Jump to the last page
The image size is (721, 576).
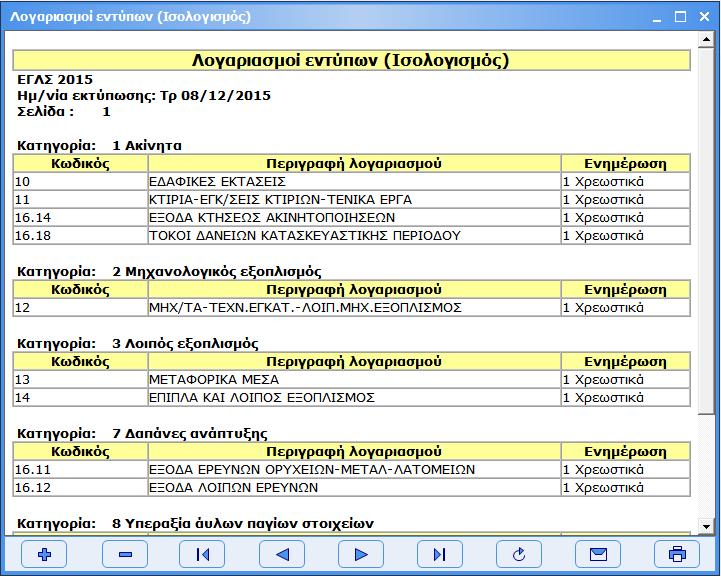440,554
